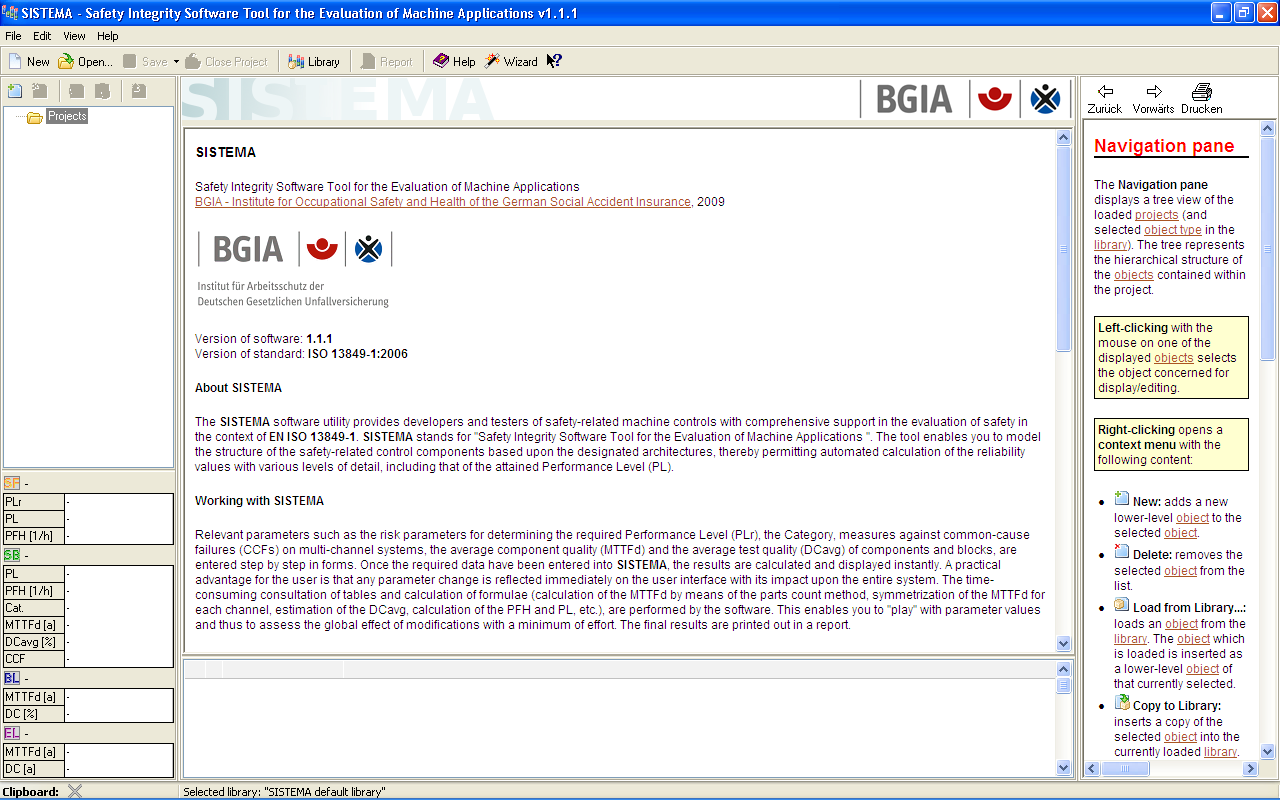Open the Save dropdown arrow

pos(176,61)
